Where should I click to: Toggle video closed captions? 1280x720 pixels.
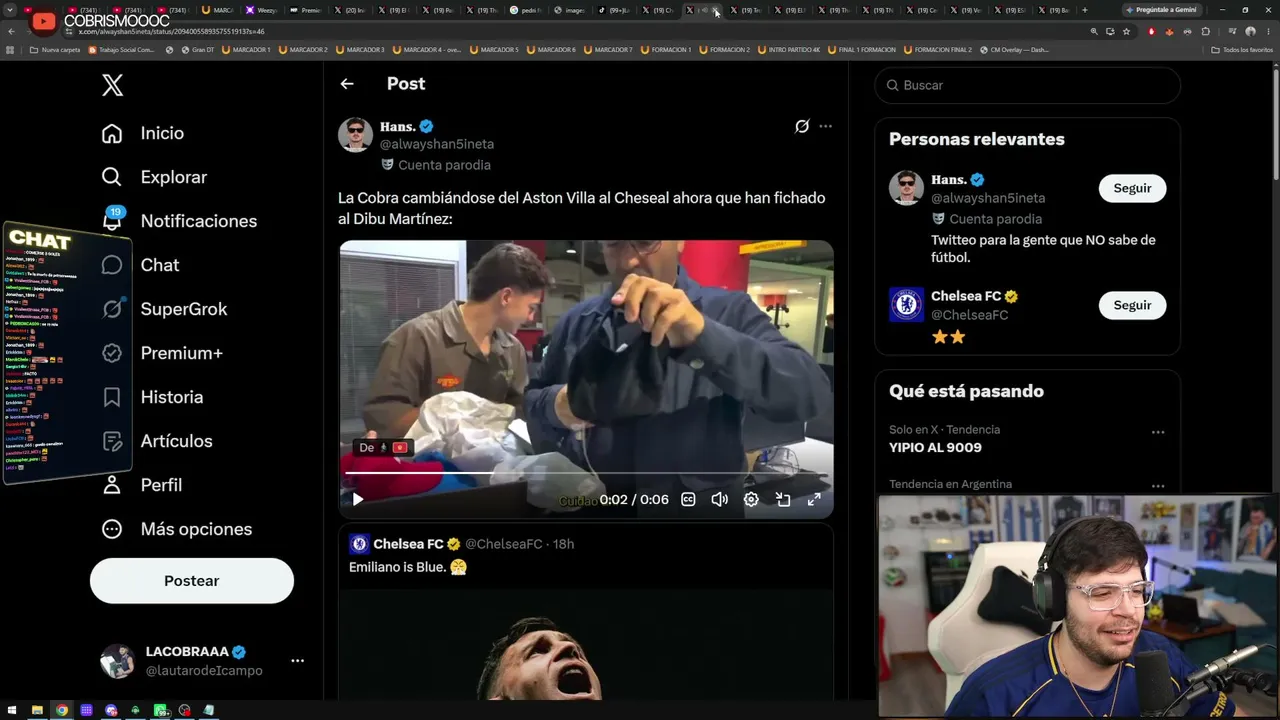[688, 500]
